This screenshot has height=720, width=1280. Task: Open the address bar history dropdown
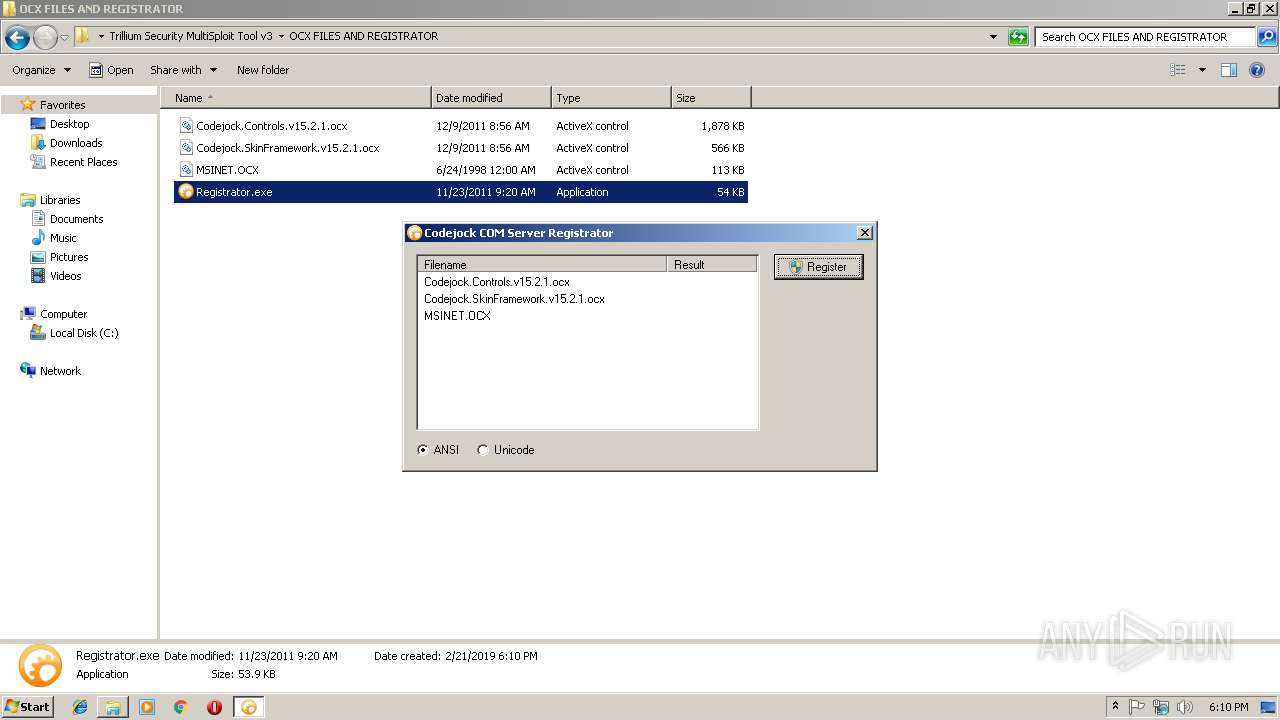[x=993, y=37]
